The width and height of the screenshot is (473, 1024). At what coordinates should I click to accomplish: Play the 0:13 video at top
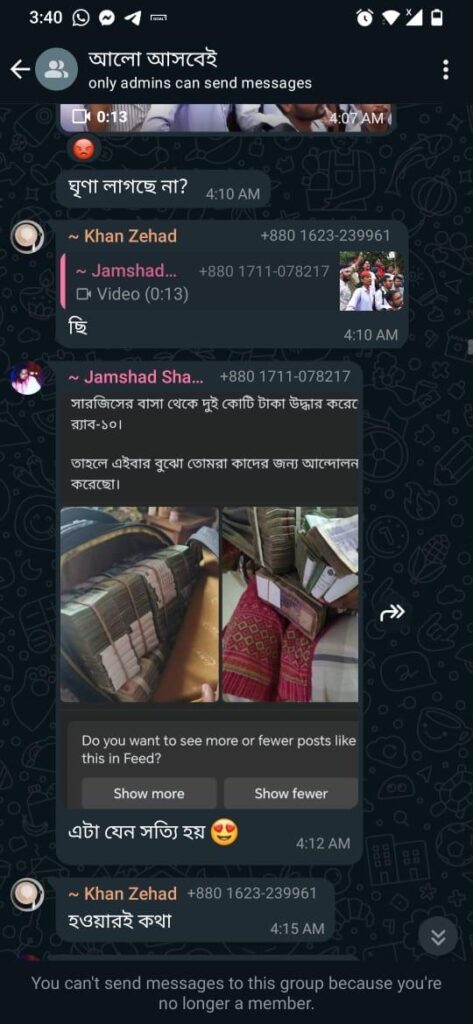[x=226, y=118]
